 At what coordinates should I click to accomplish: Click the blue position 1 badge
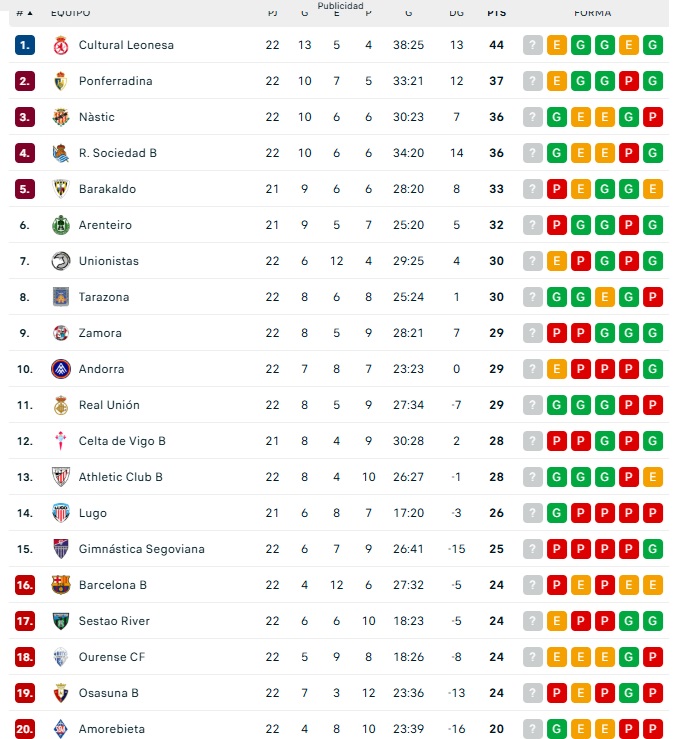tap(25, 45)
